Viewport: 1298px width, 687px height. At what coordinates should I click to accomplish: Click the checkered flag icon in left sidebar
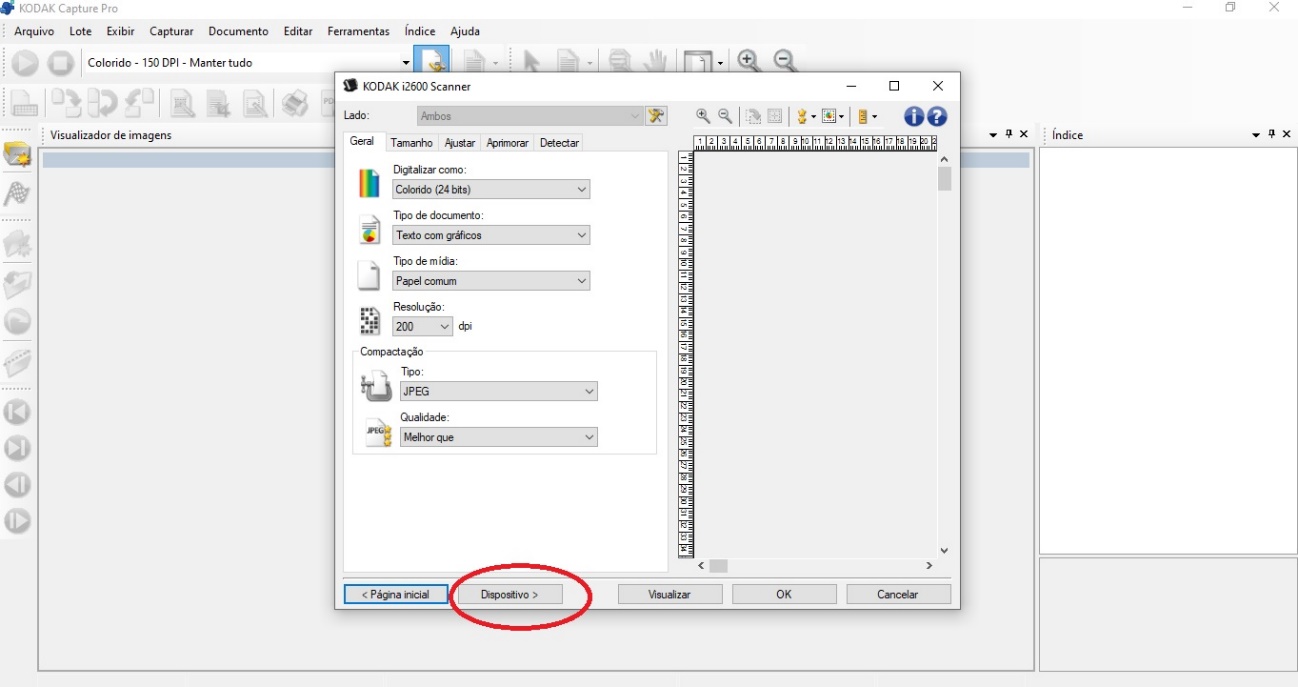[x=18, y=193]
